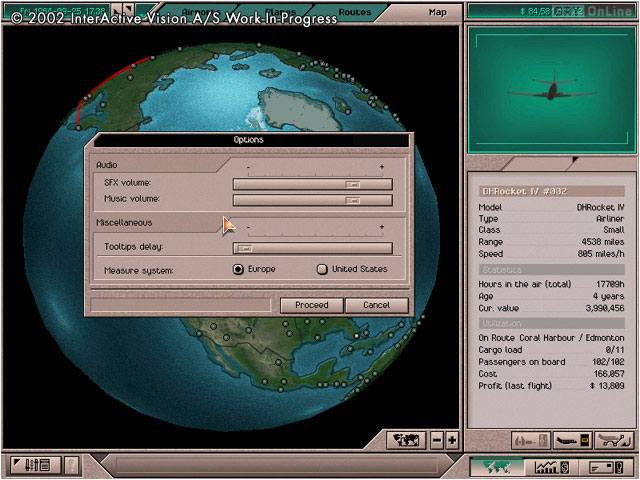Click the Miscellaneous section header
The image size is (640, 480).
(124, 222)
